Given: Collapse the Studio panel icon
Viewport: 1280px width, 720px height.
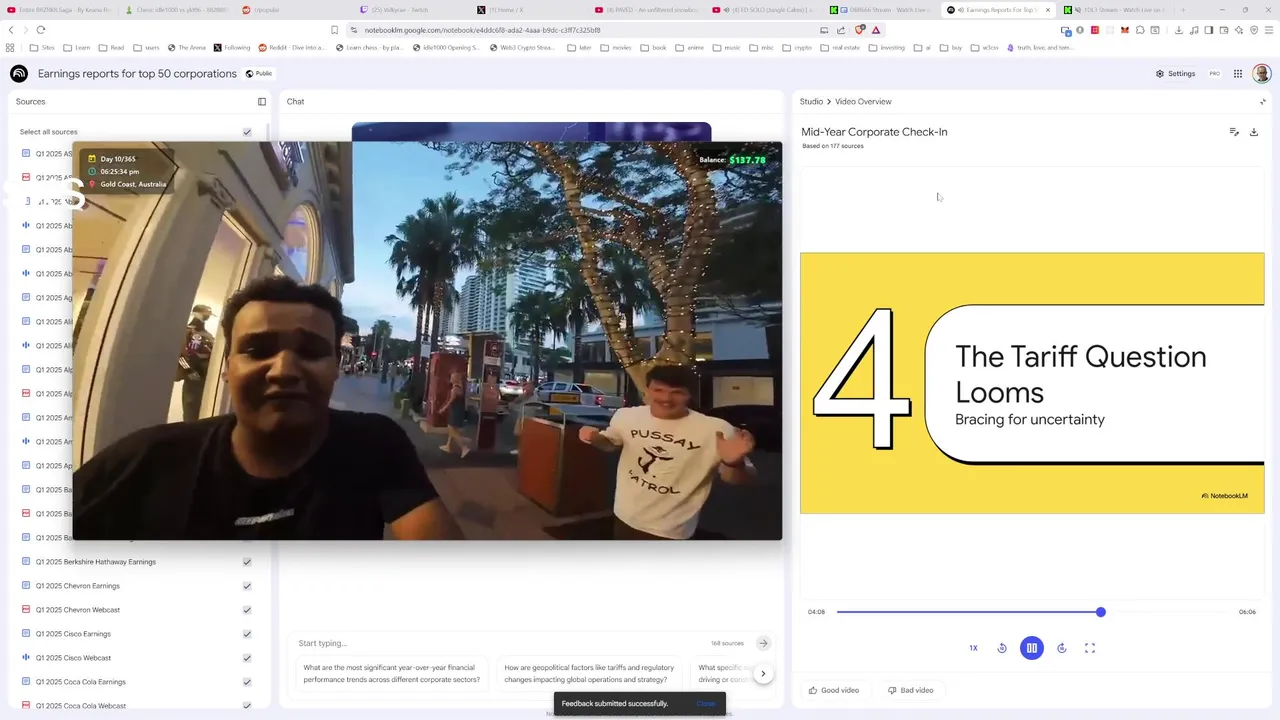Looking at the screenshot, I should (x=1262, y=101).
